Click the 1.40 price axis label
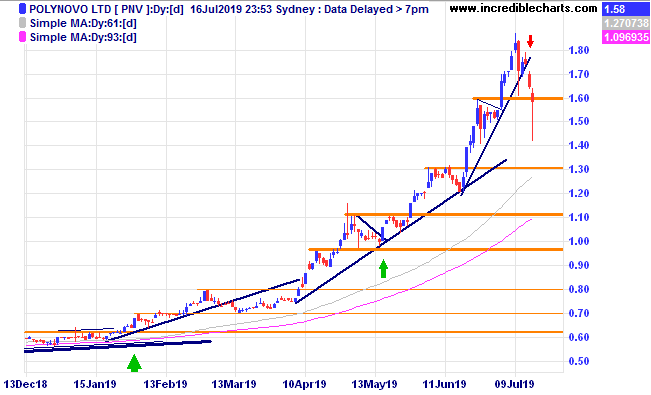 579,145
